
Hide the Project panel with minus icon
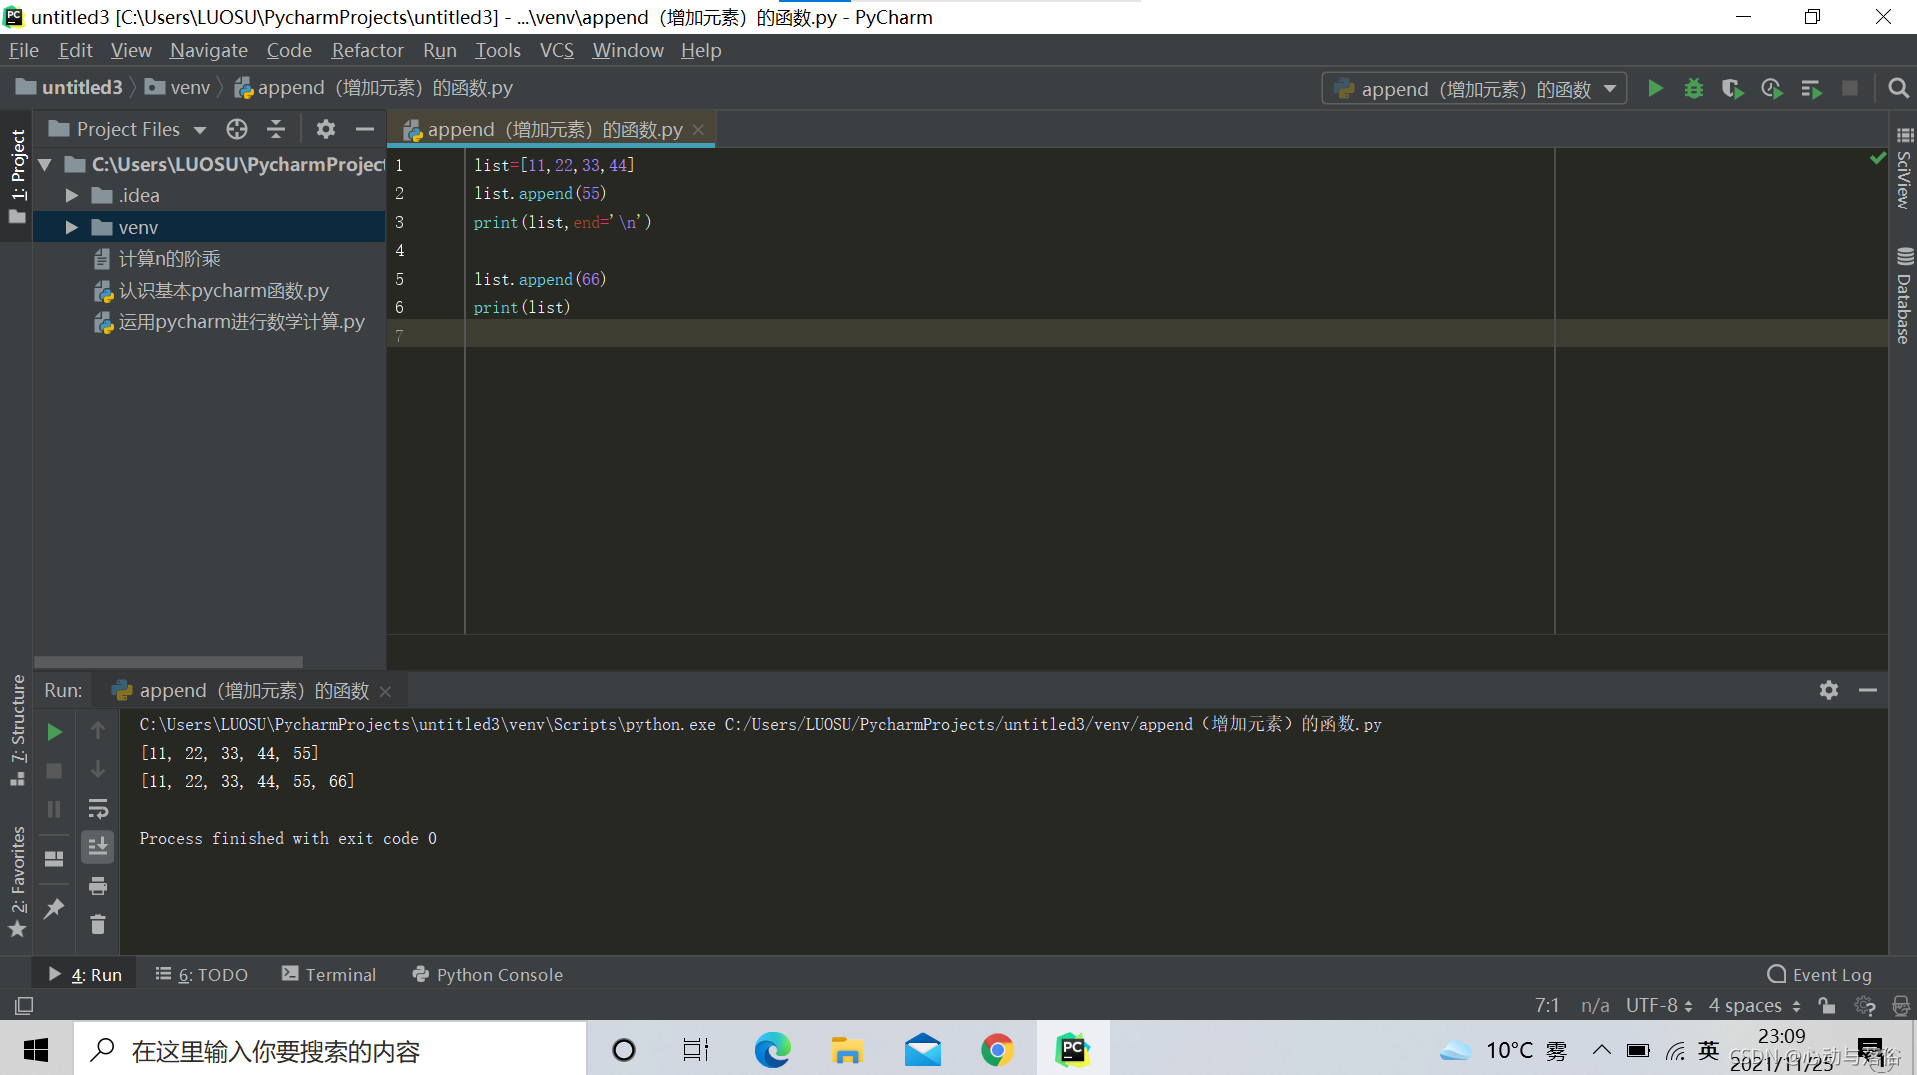tap(365, 129)
